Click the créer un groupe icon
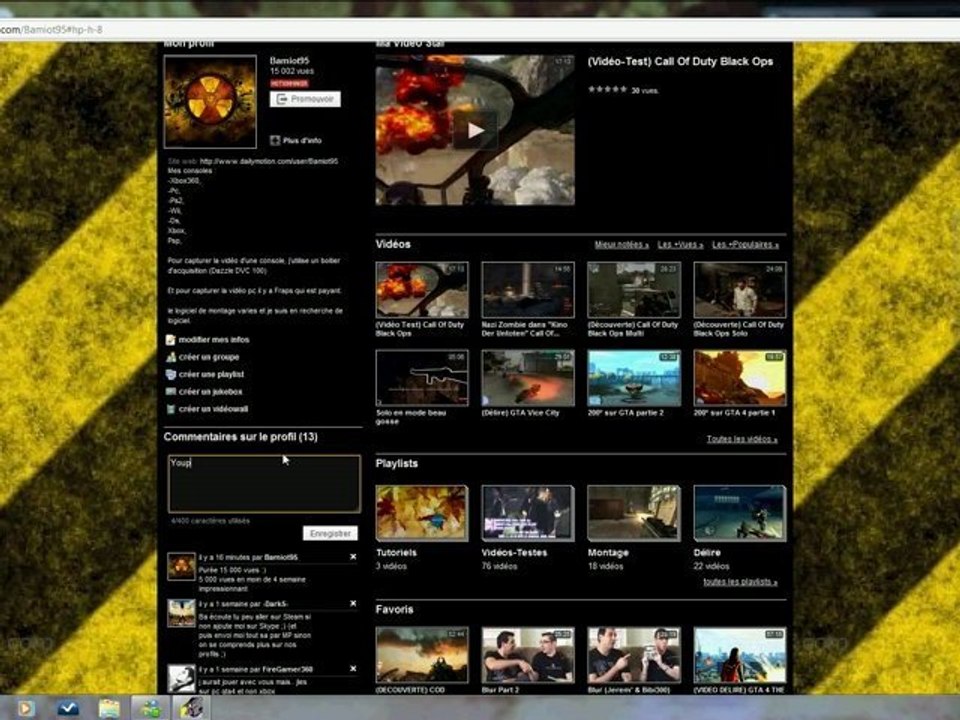Screen dimensions: 960x720 pos(171,357)
